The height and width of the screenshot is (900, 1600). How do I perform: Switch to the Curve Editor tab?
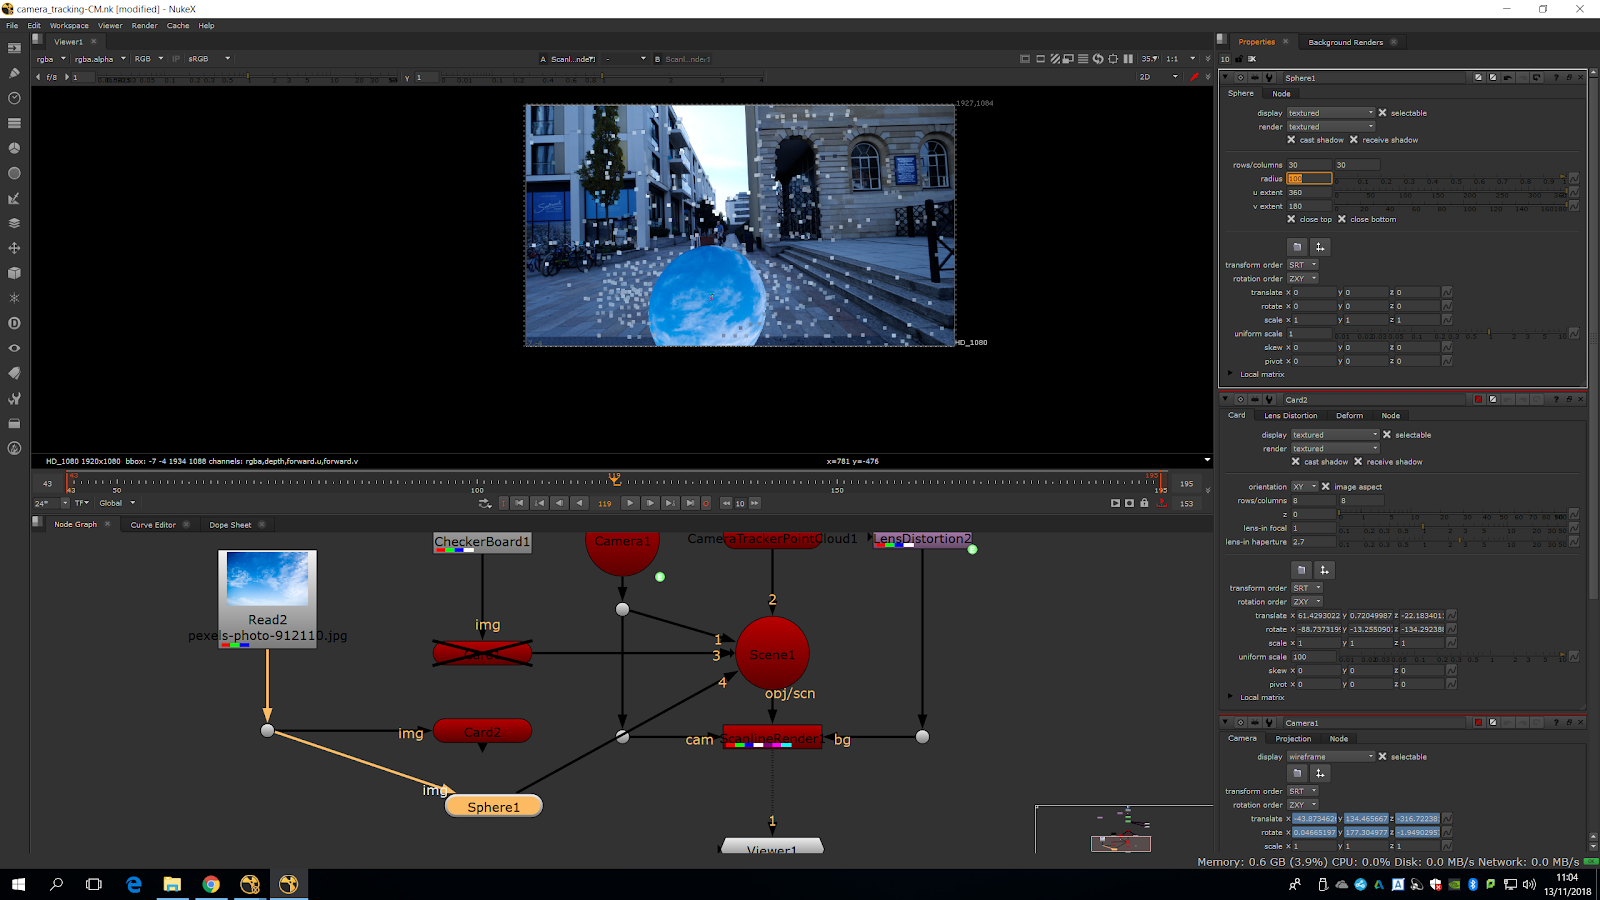coord(153,524)
